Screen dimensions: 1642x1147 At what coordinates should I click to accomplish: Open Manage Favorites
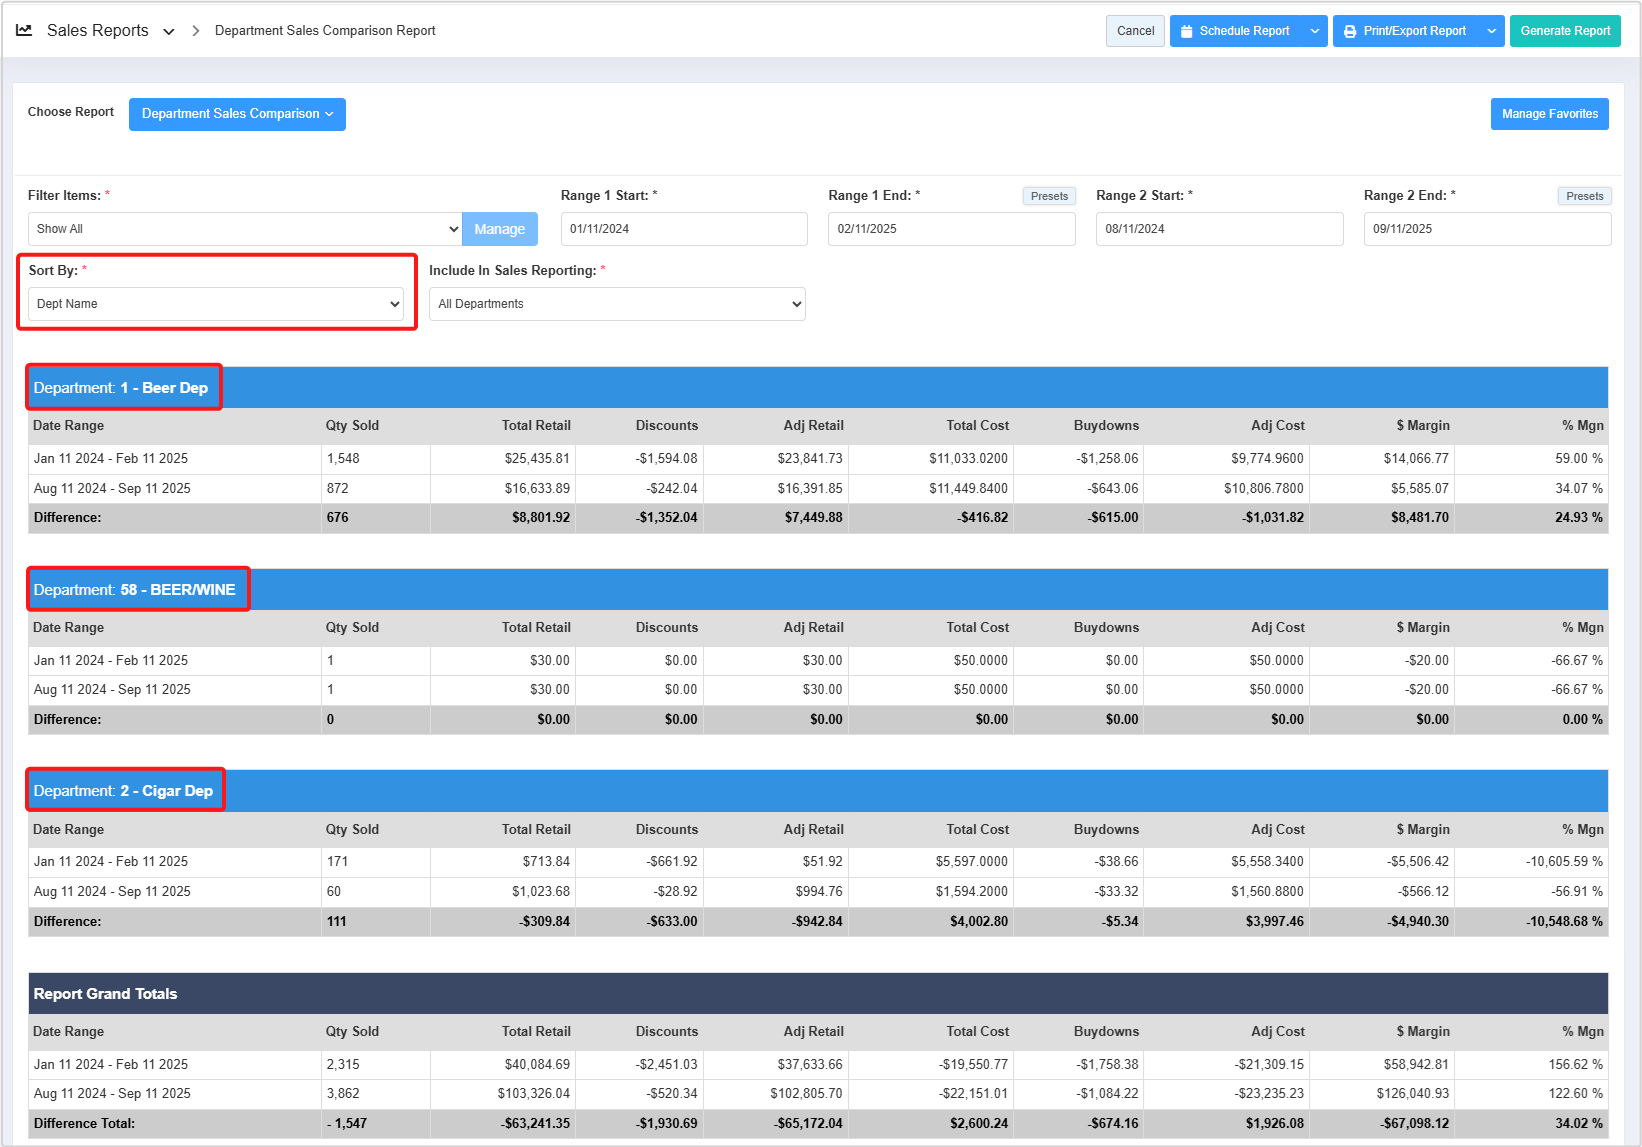tap(1549, 114)
